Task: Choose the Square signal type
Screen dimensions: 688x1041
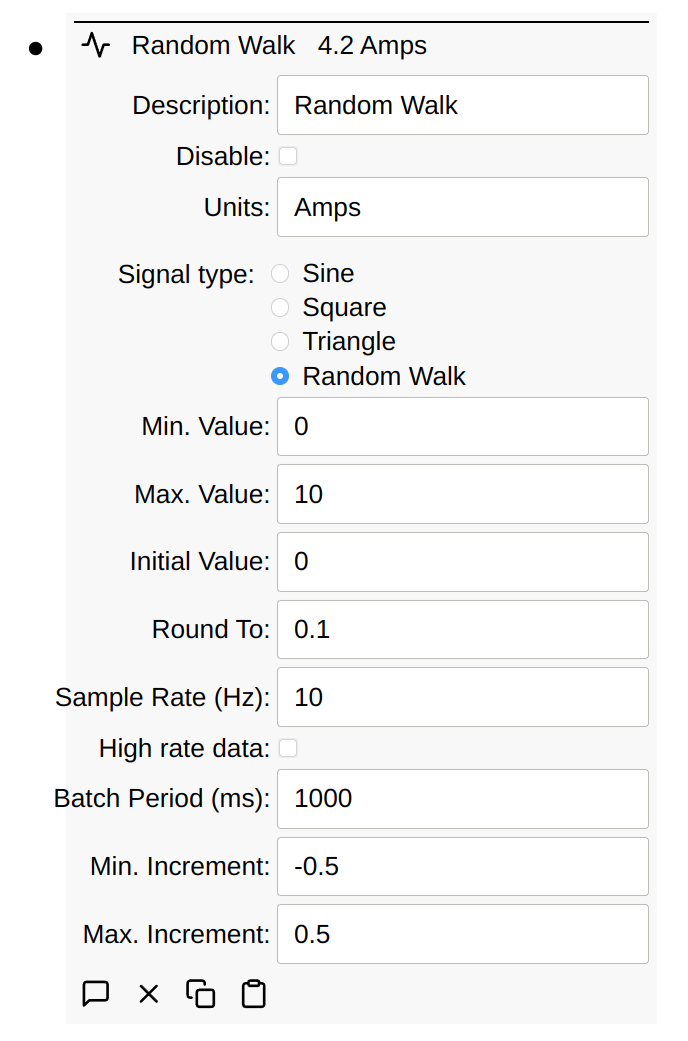Action: [281, 308]
